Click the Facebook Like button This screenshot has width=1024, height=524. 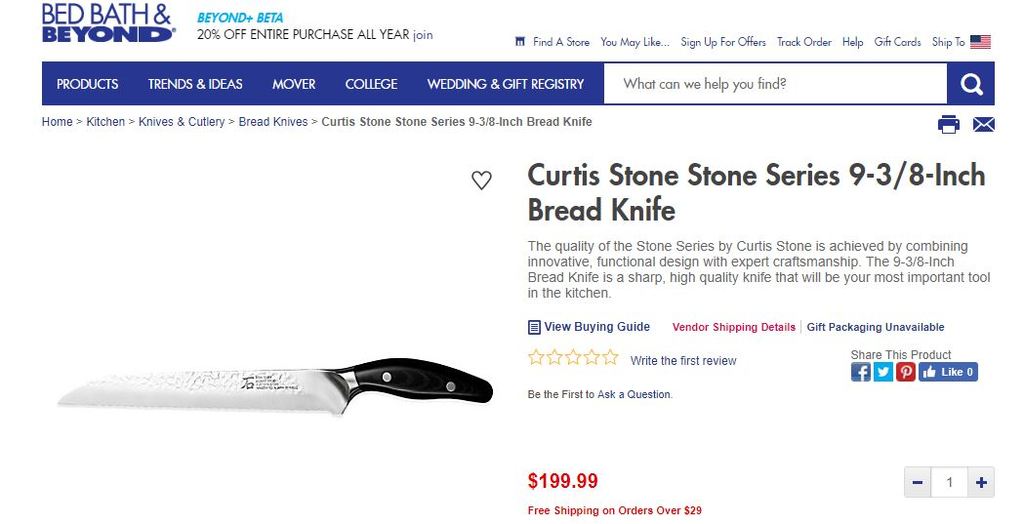948,372
